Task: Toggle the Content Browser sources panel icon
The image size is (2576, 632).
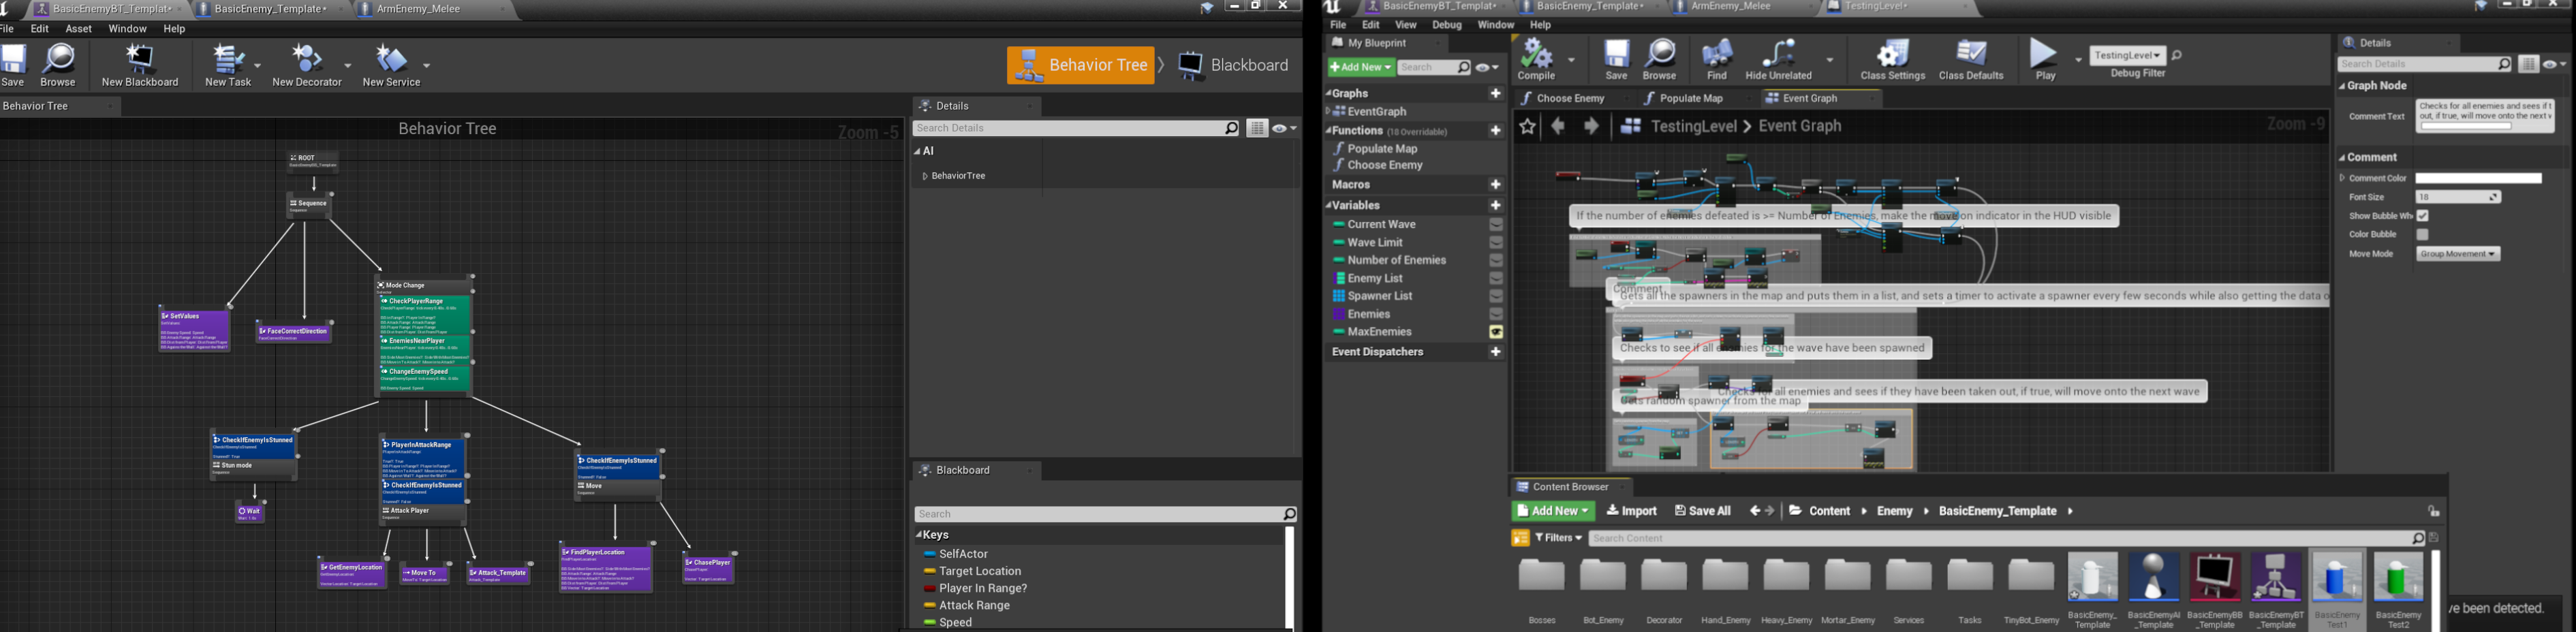Action: [1520, 538]
